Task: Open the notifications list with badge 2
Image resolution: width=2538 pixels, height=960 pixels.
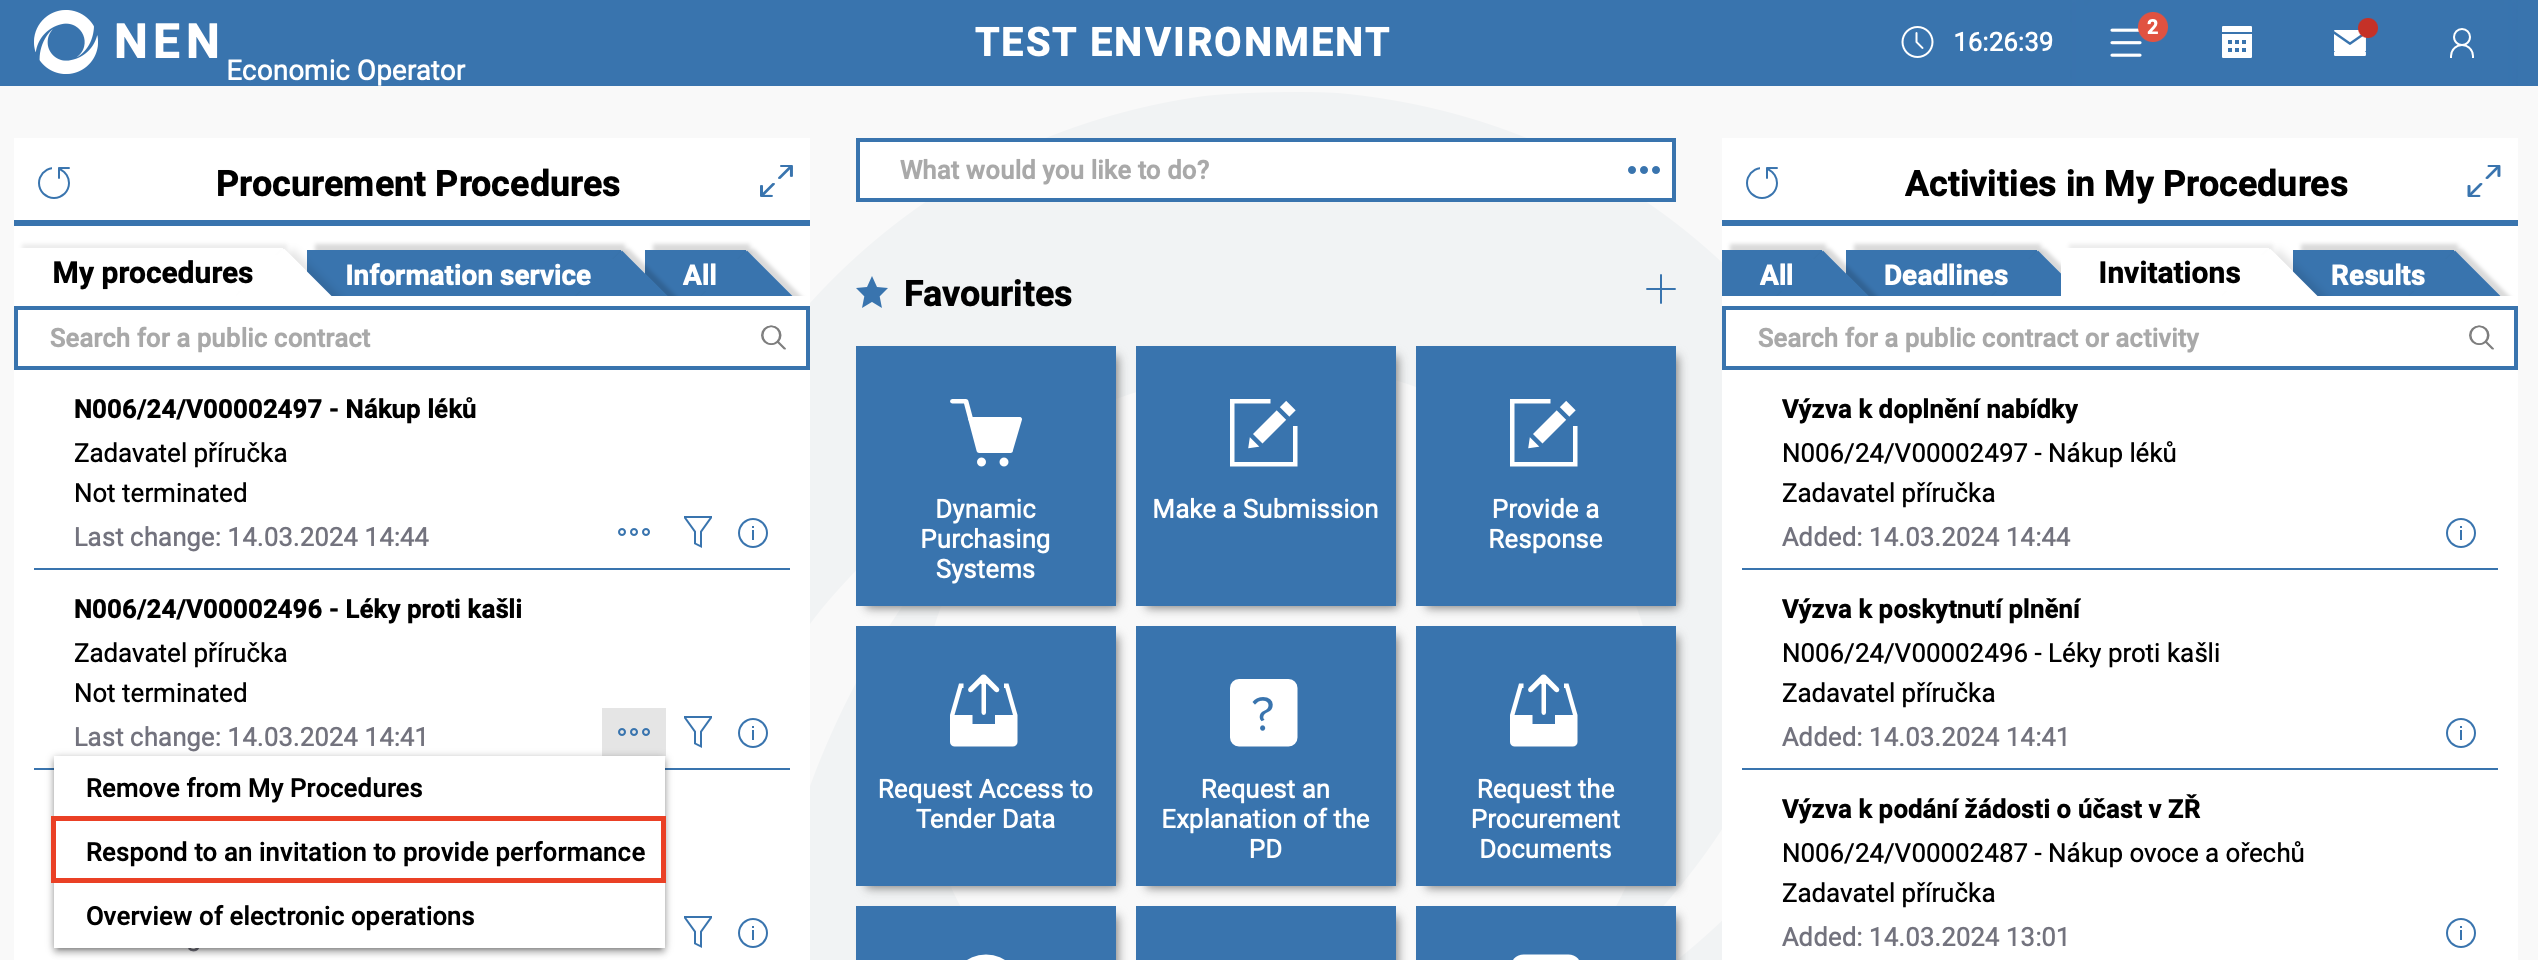Action: coord(2127,42)
